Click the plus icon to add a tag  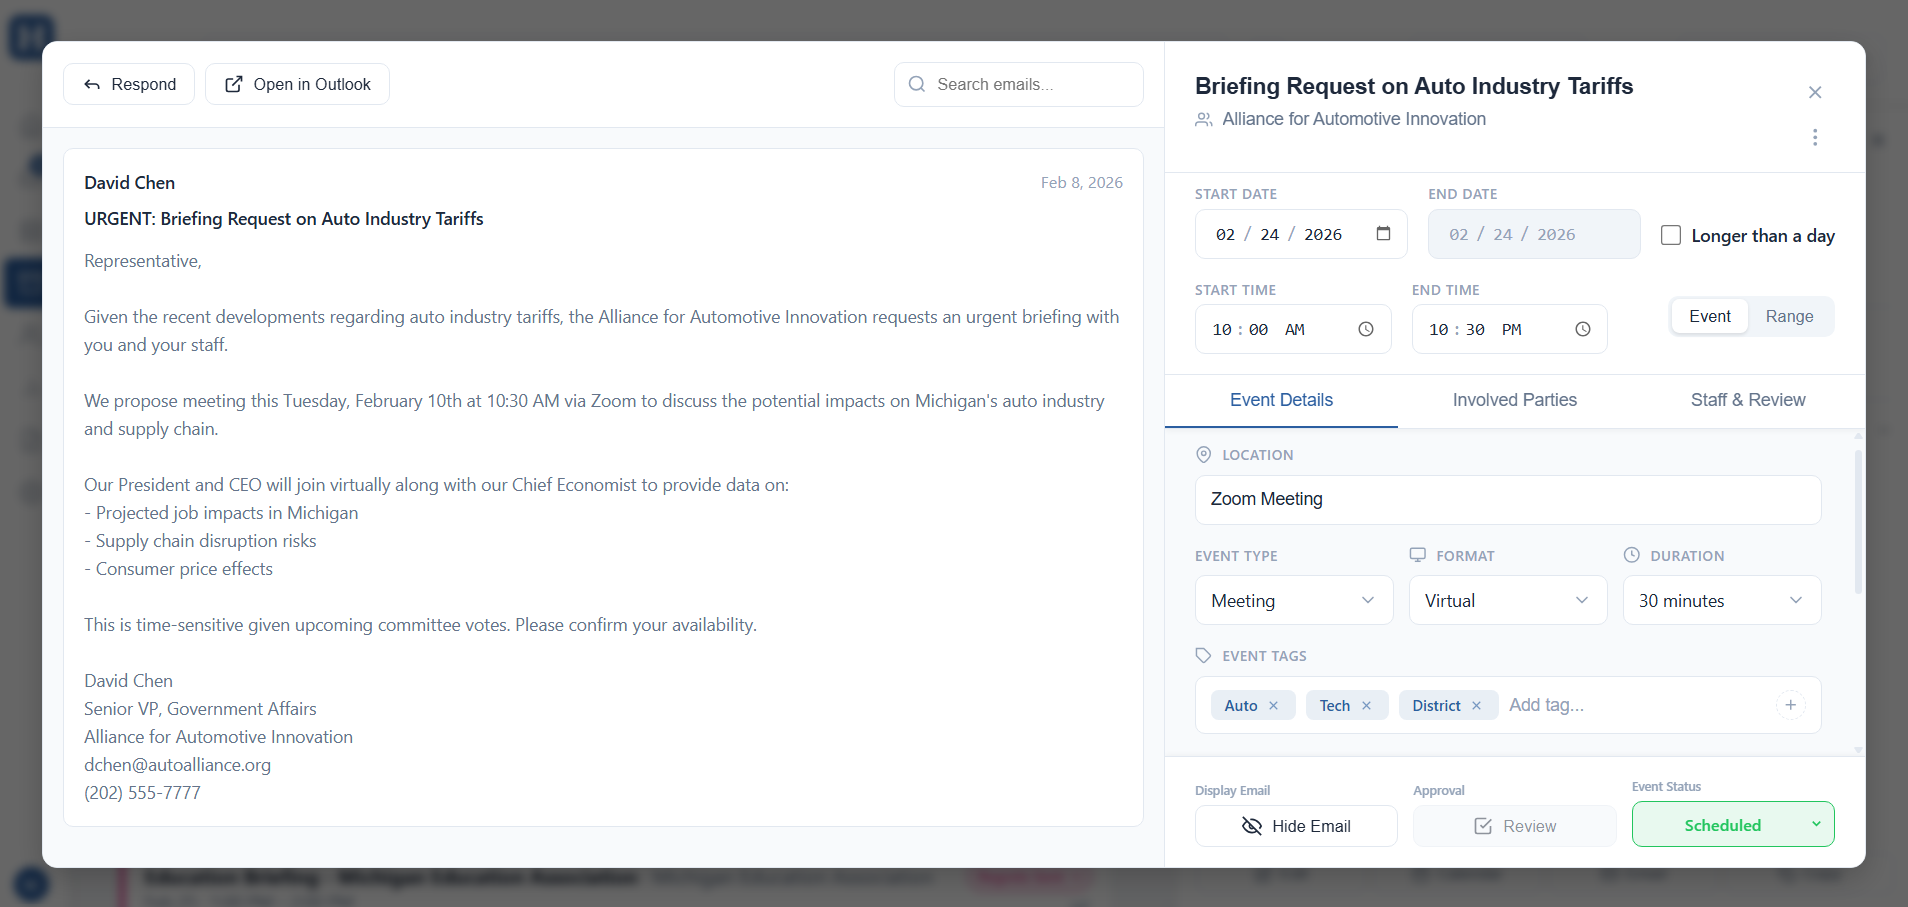pyautogui.click(x=1790, y=705)
